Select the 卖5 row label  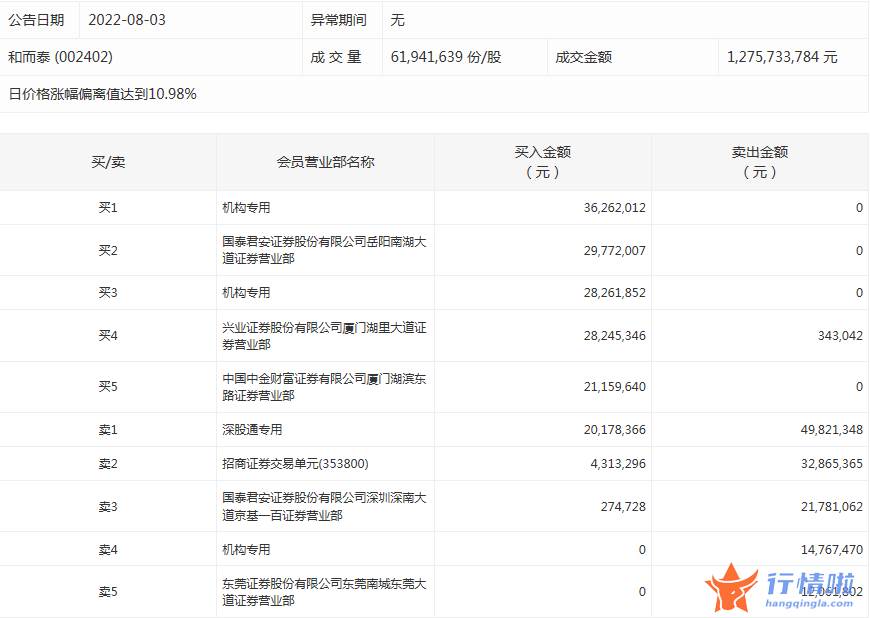tap(108, 592)
